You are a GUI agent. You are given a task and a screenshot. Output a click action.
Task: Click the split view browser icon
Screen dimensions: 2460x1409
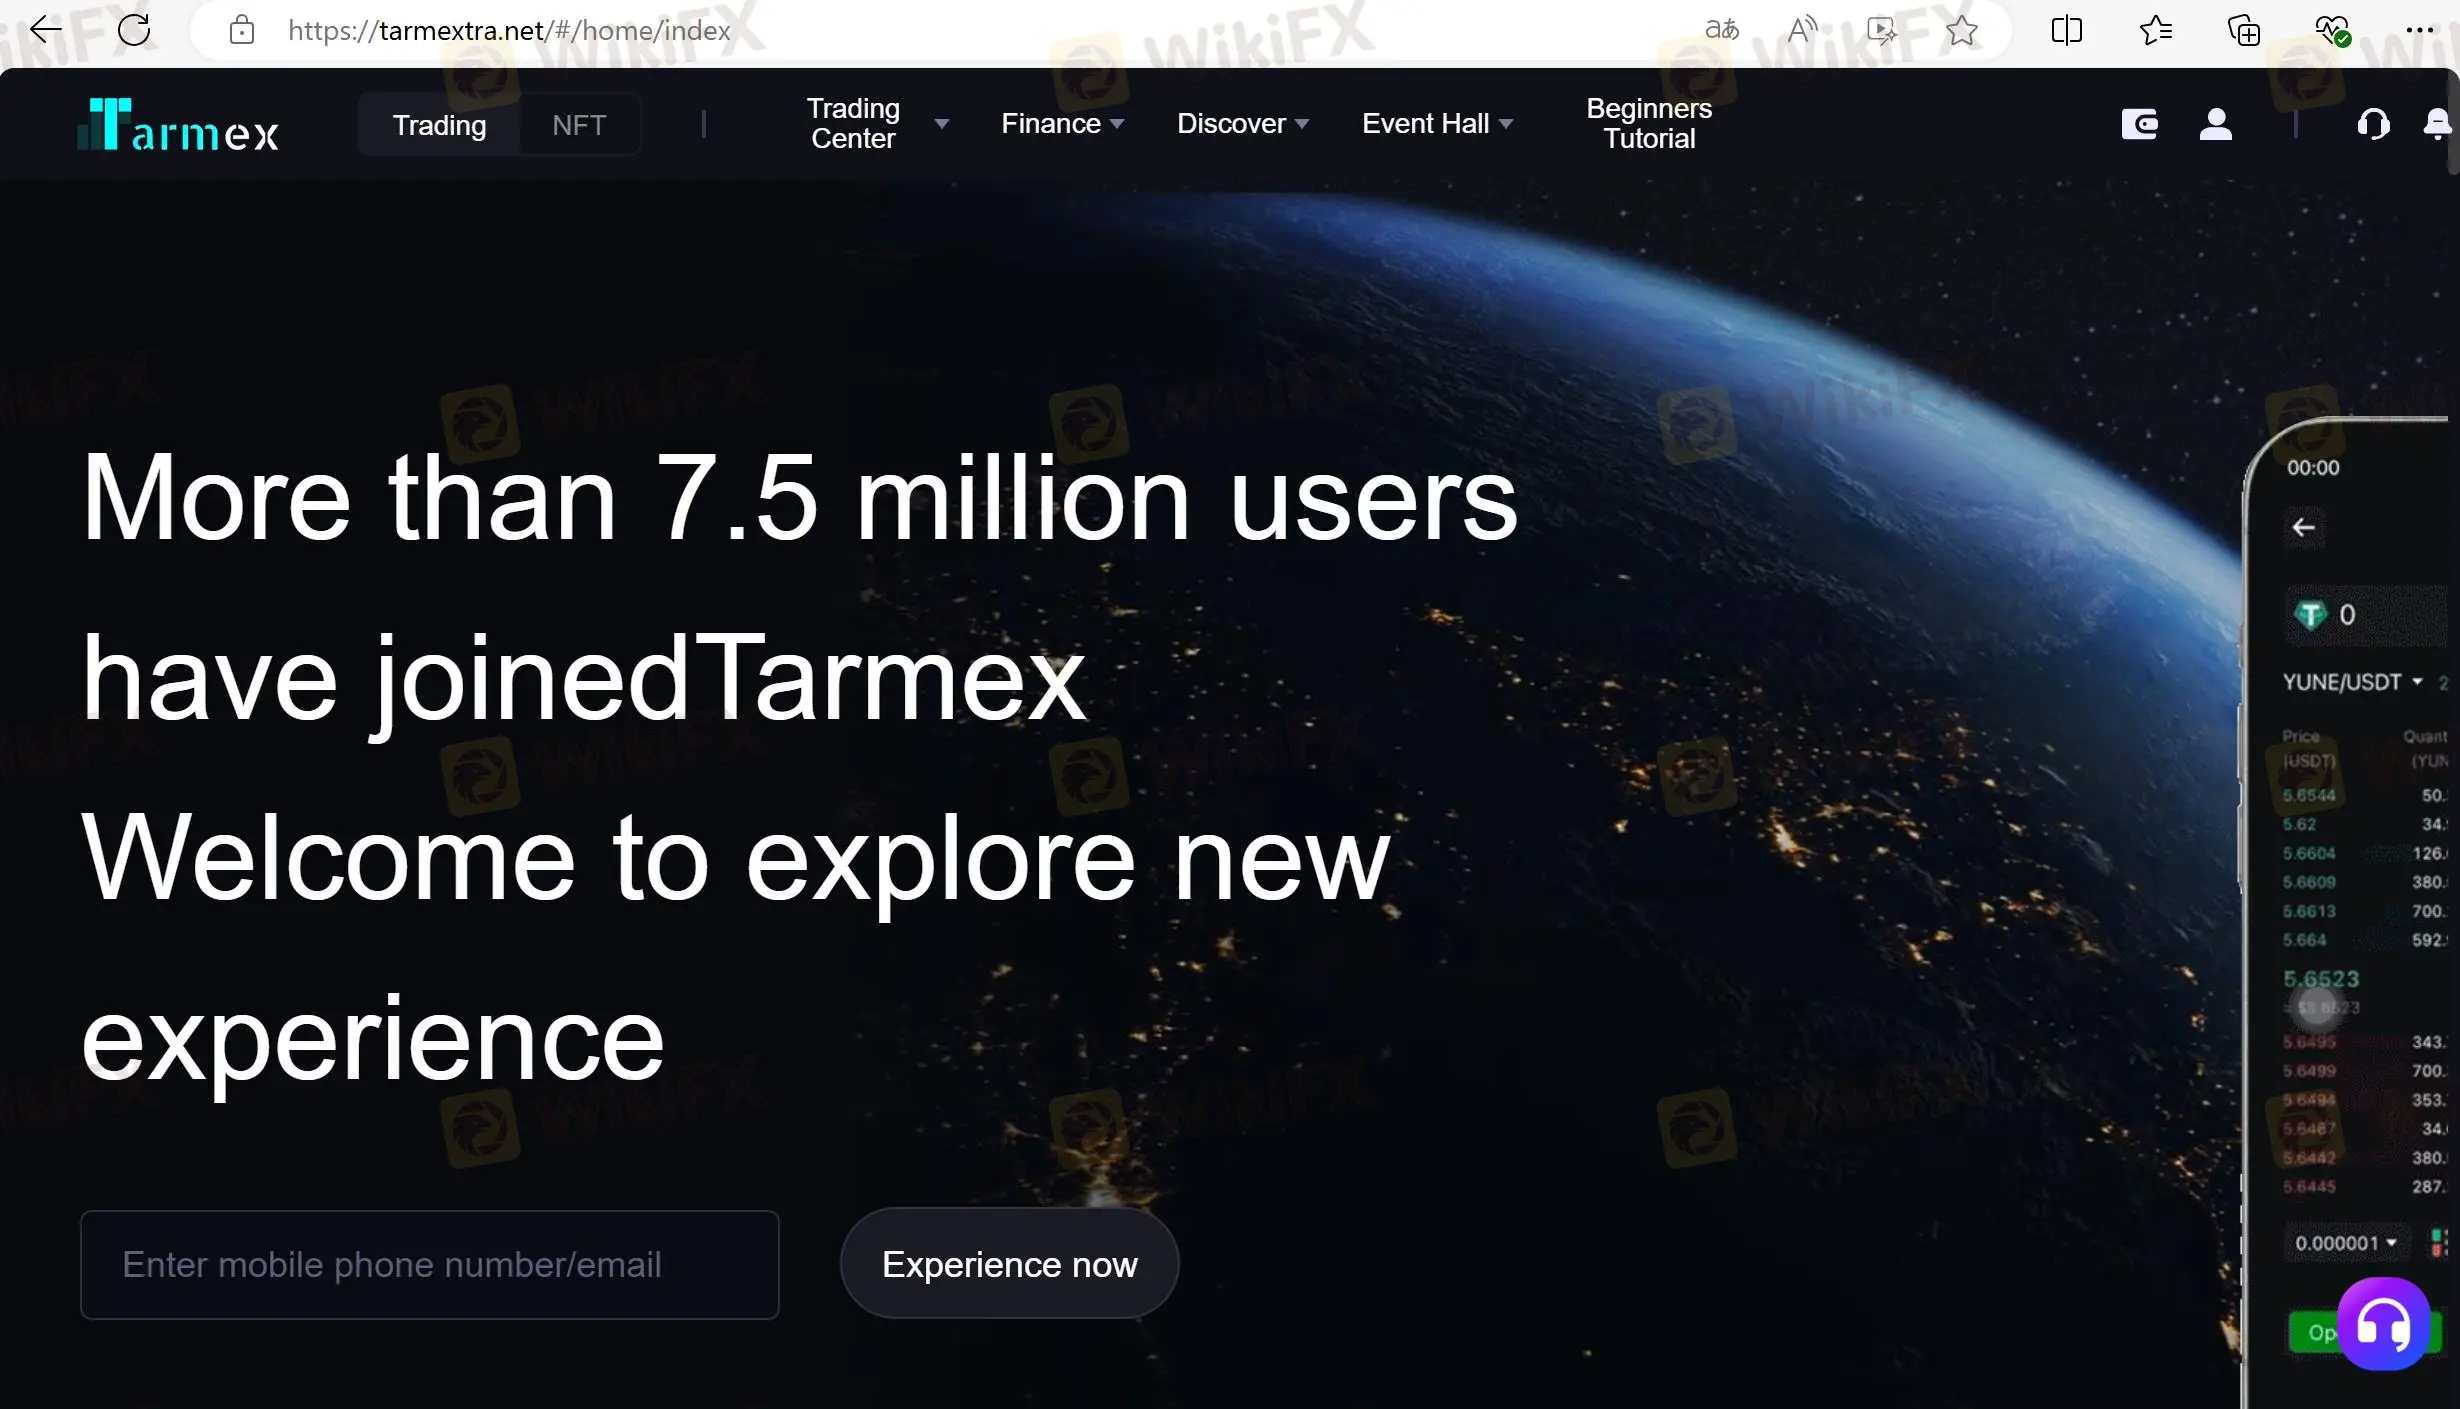pyautogui.click(x=2066, y=30)
